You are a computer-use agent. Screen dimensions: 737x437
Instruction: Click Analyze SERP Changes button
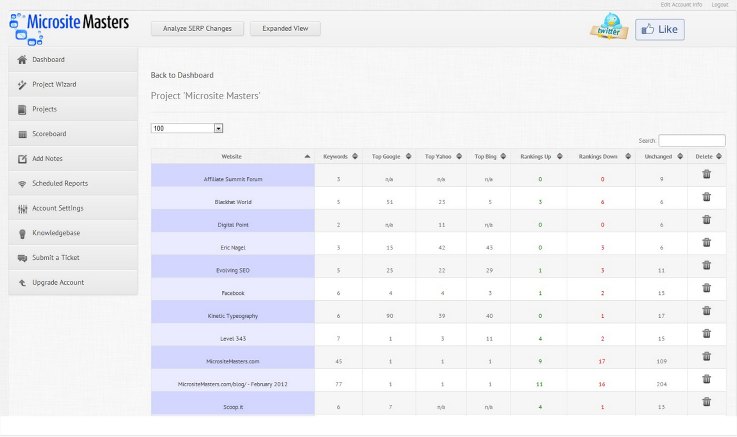(197, 29)
